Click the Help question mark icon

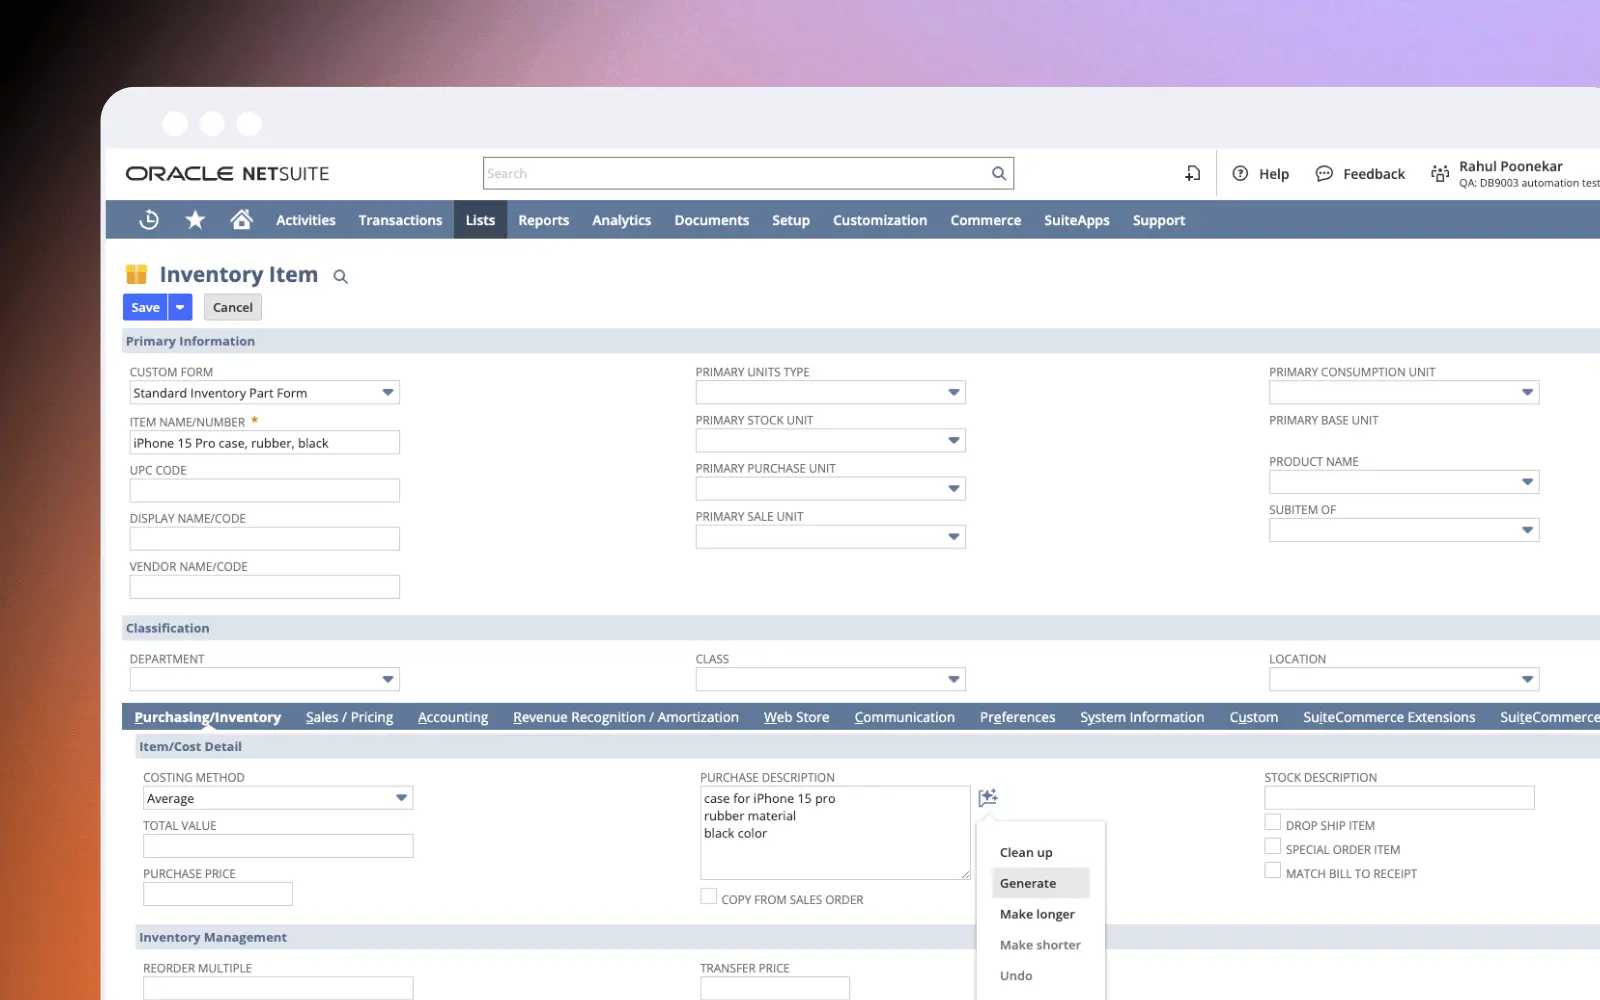pos(1240,173)
